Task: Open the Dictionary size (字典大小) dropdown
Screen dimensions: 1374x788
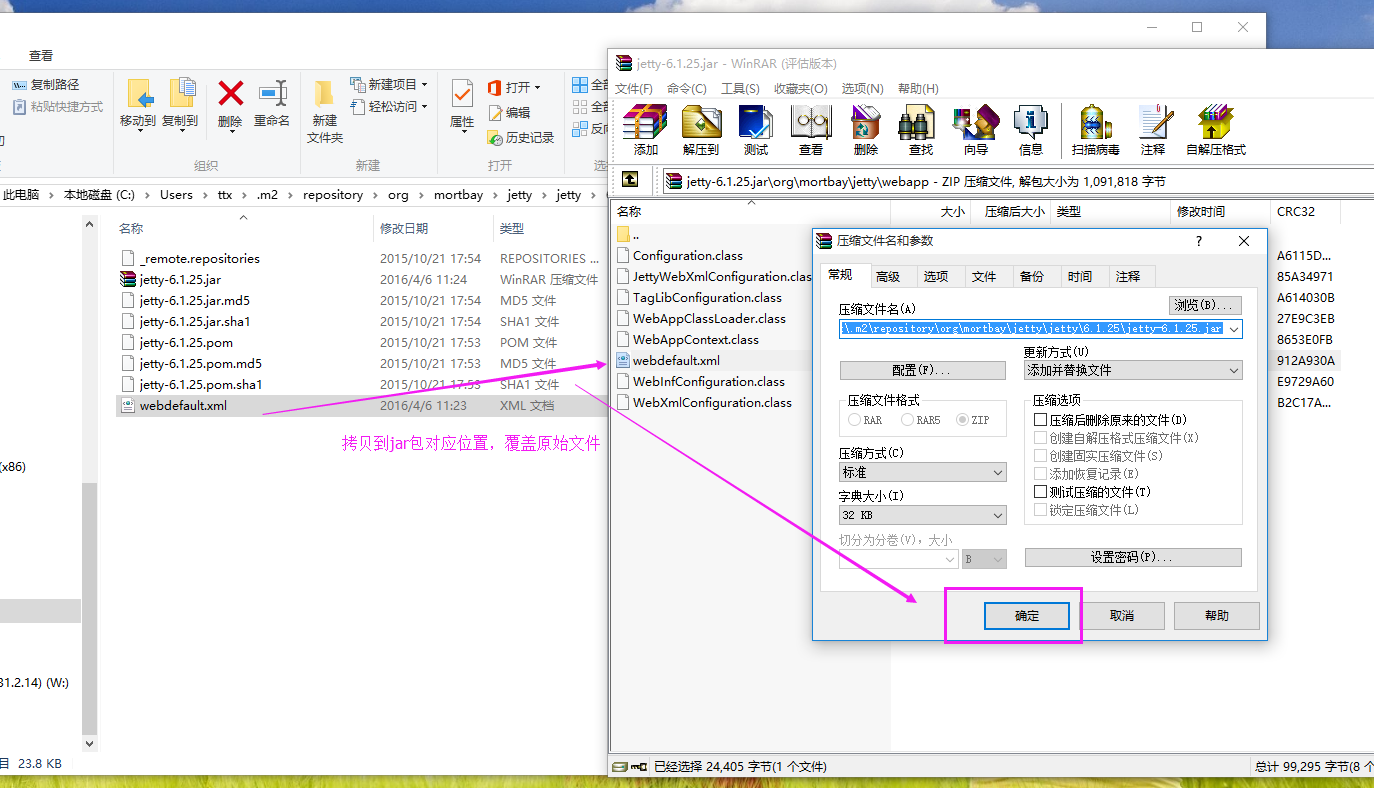Action: pos(922,515)
